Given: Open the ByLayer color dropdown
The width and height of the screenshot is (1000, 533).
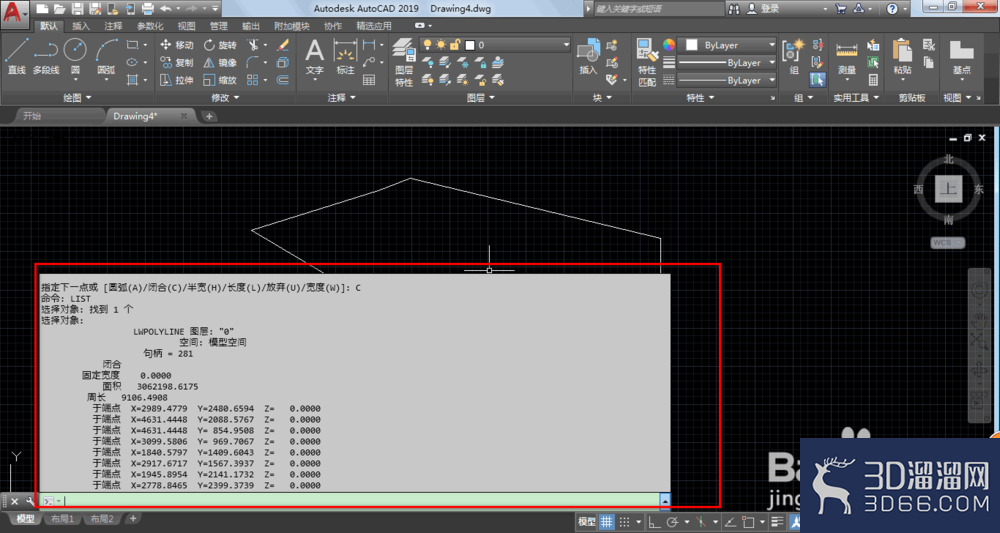Looking at the screenshot, I should 727,45.
